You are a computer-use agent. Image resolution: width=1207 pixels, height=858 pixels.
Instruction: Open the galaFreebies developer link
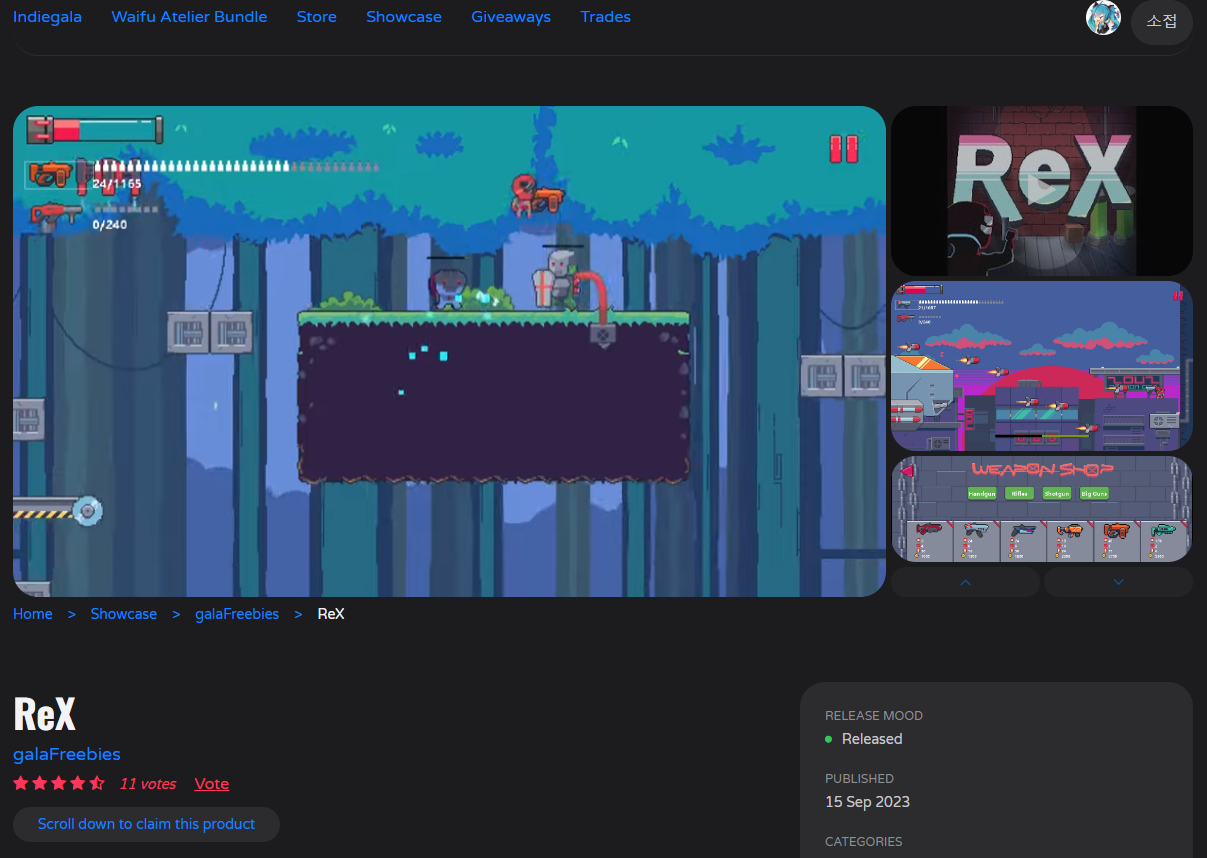click(x=67, y=754)
